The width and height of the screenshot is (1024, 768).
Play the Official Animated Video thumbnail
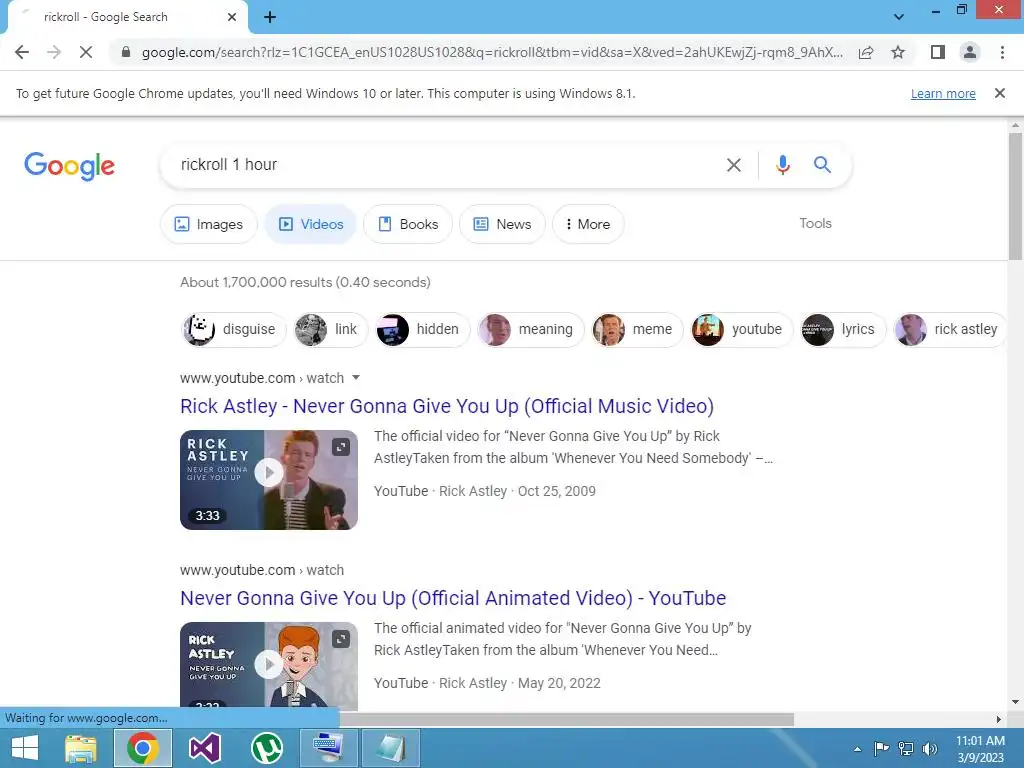tap(269, 665)
